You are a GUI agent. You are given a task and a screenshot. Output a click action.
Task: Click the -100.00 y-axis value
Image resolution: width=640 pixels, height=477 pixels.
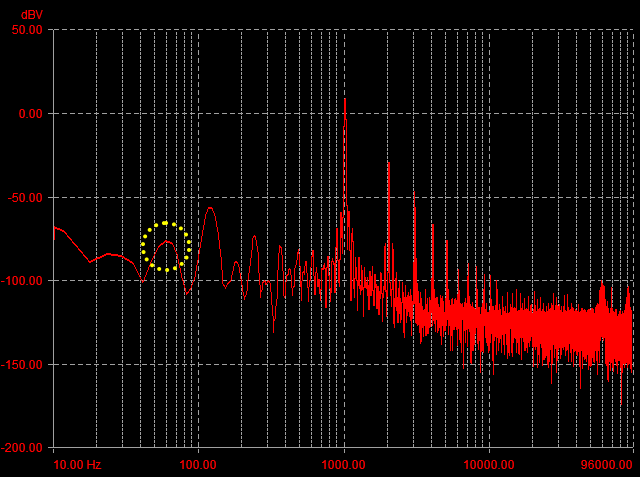22,281
